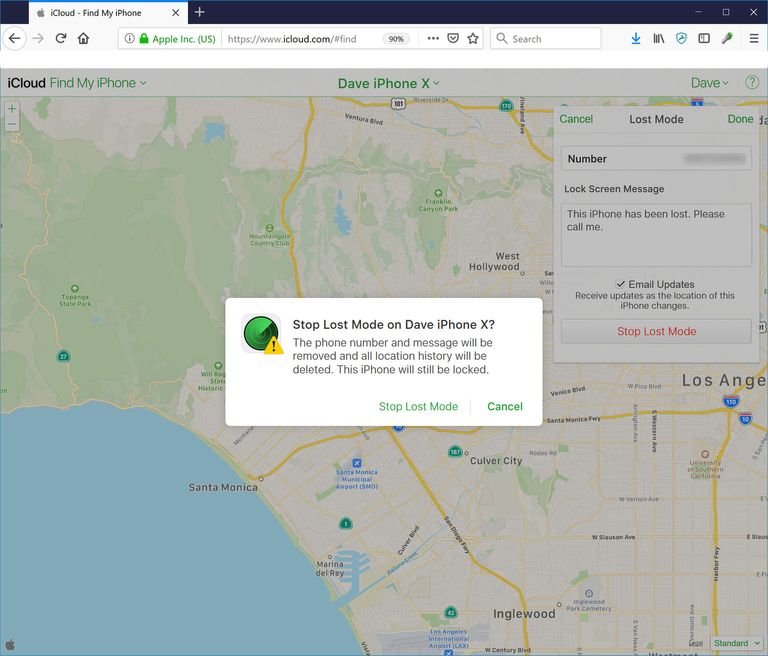Cancel the Stop Lost Mode dialog
This screenshot has width=768, height=656.
pyautogui.click(x=505, y=406)
